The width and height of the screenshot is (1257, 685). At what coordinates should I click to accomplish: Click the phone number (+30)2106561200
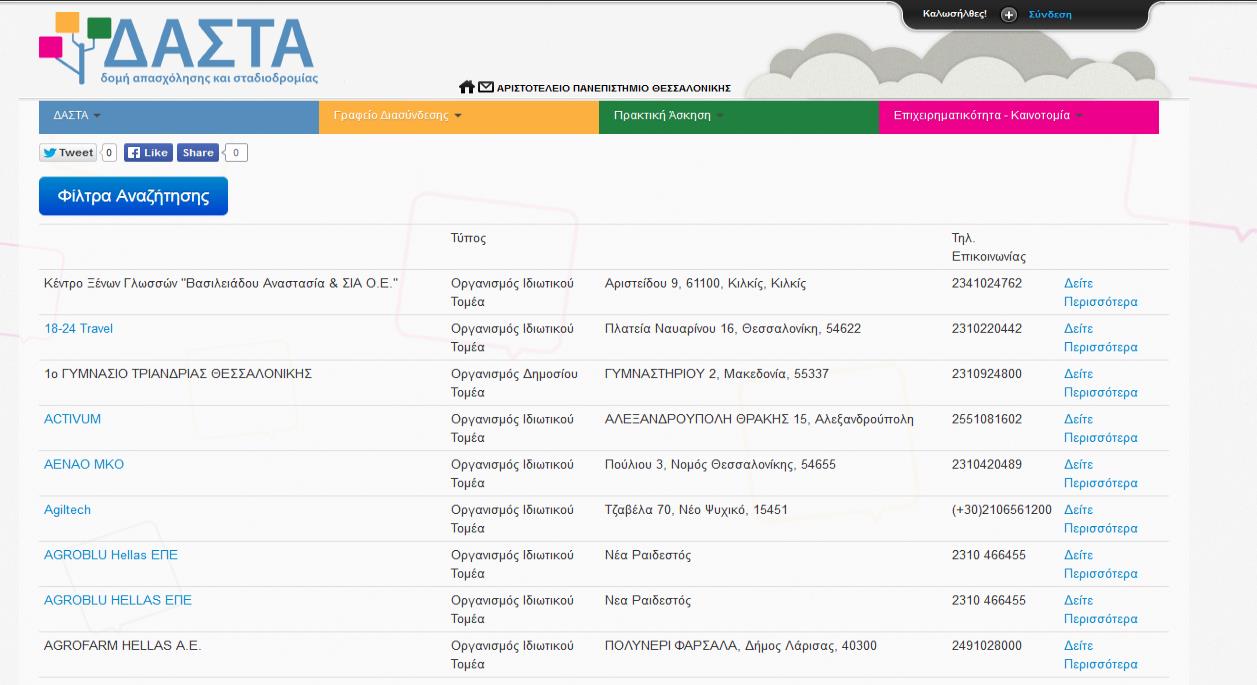click(x=1002, y=510)
